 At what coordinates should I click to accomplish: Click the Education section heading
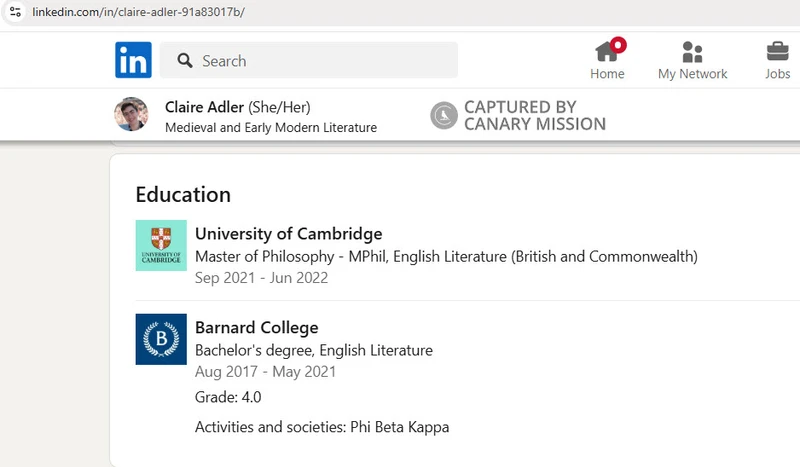[183, 194]
